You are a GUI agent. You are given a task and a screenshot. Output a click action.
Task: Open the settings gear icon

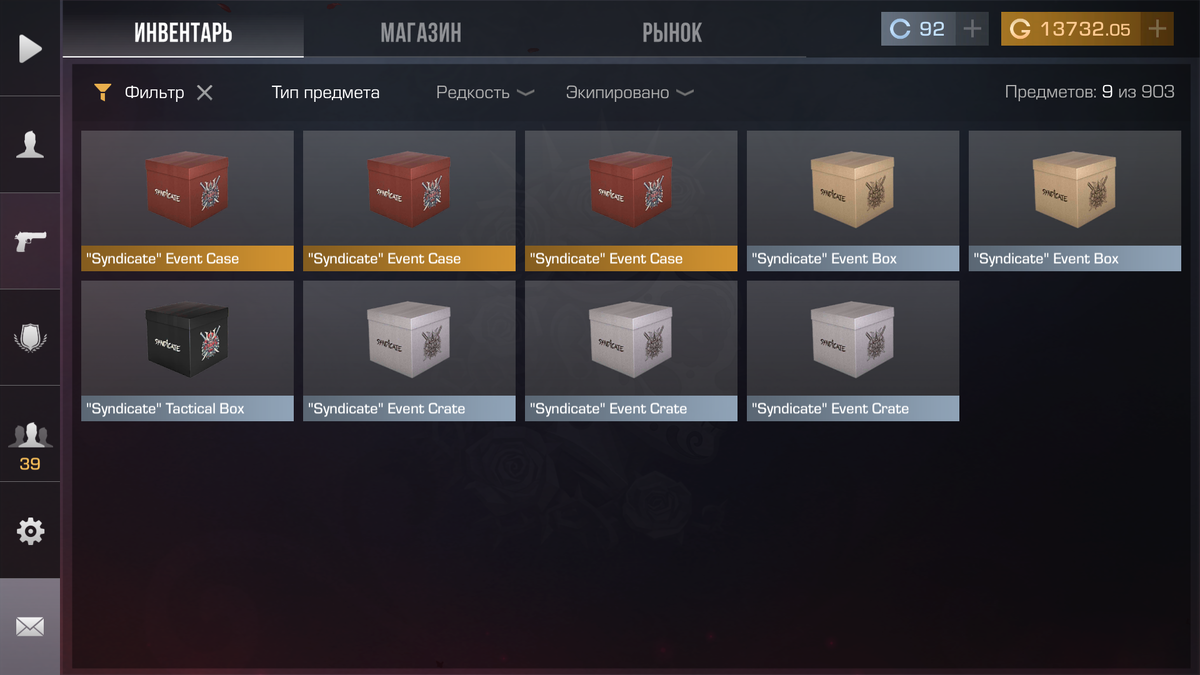coord(30,531)
